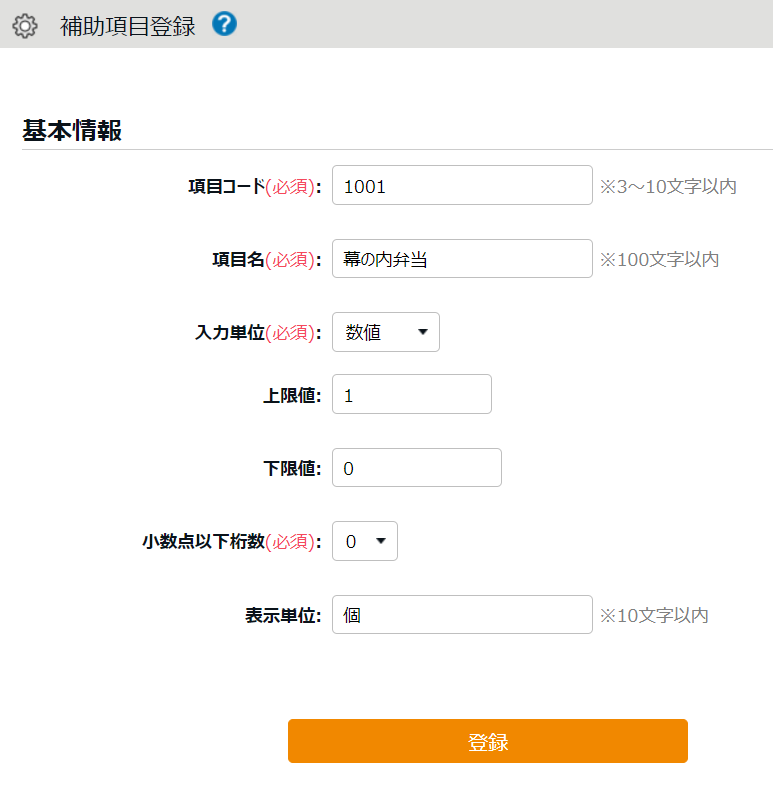This screenshot has width=773, height=791.
Task: Click the 基本情報 section heading
Action: tap(72, 131)
